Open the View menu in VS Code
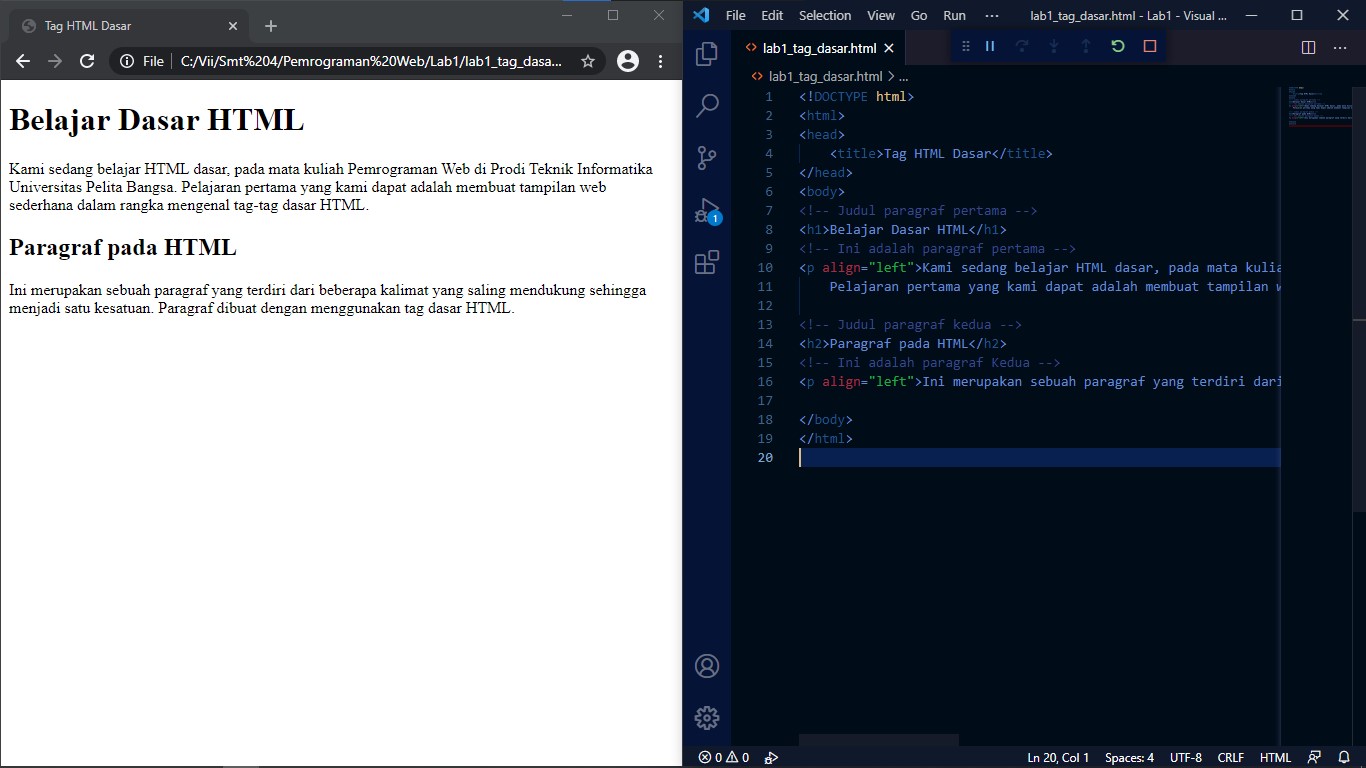The width and height of the screenshot is (1366, 768). point(881,15)
